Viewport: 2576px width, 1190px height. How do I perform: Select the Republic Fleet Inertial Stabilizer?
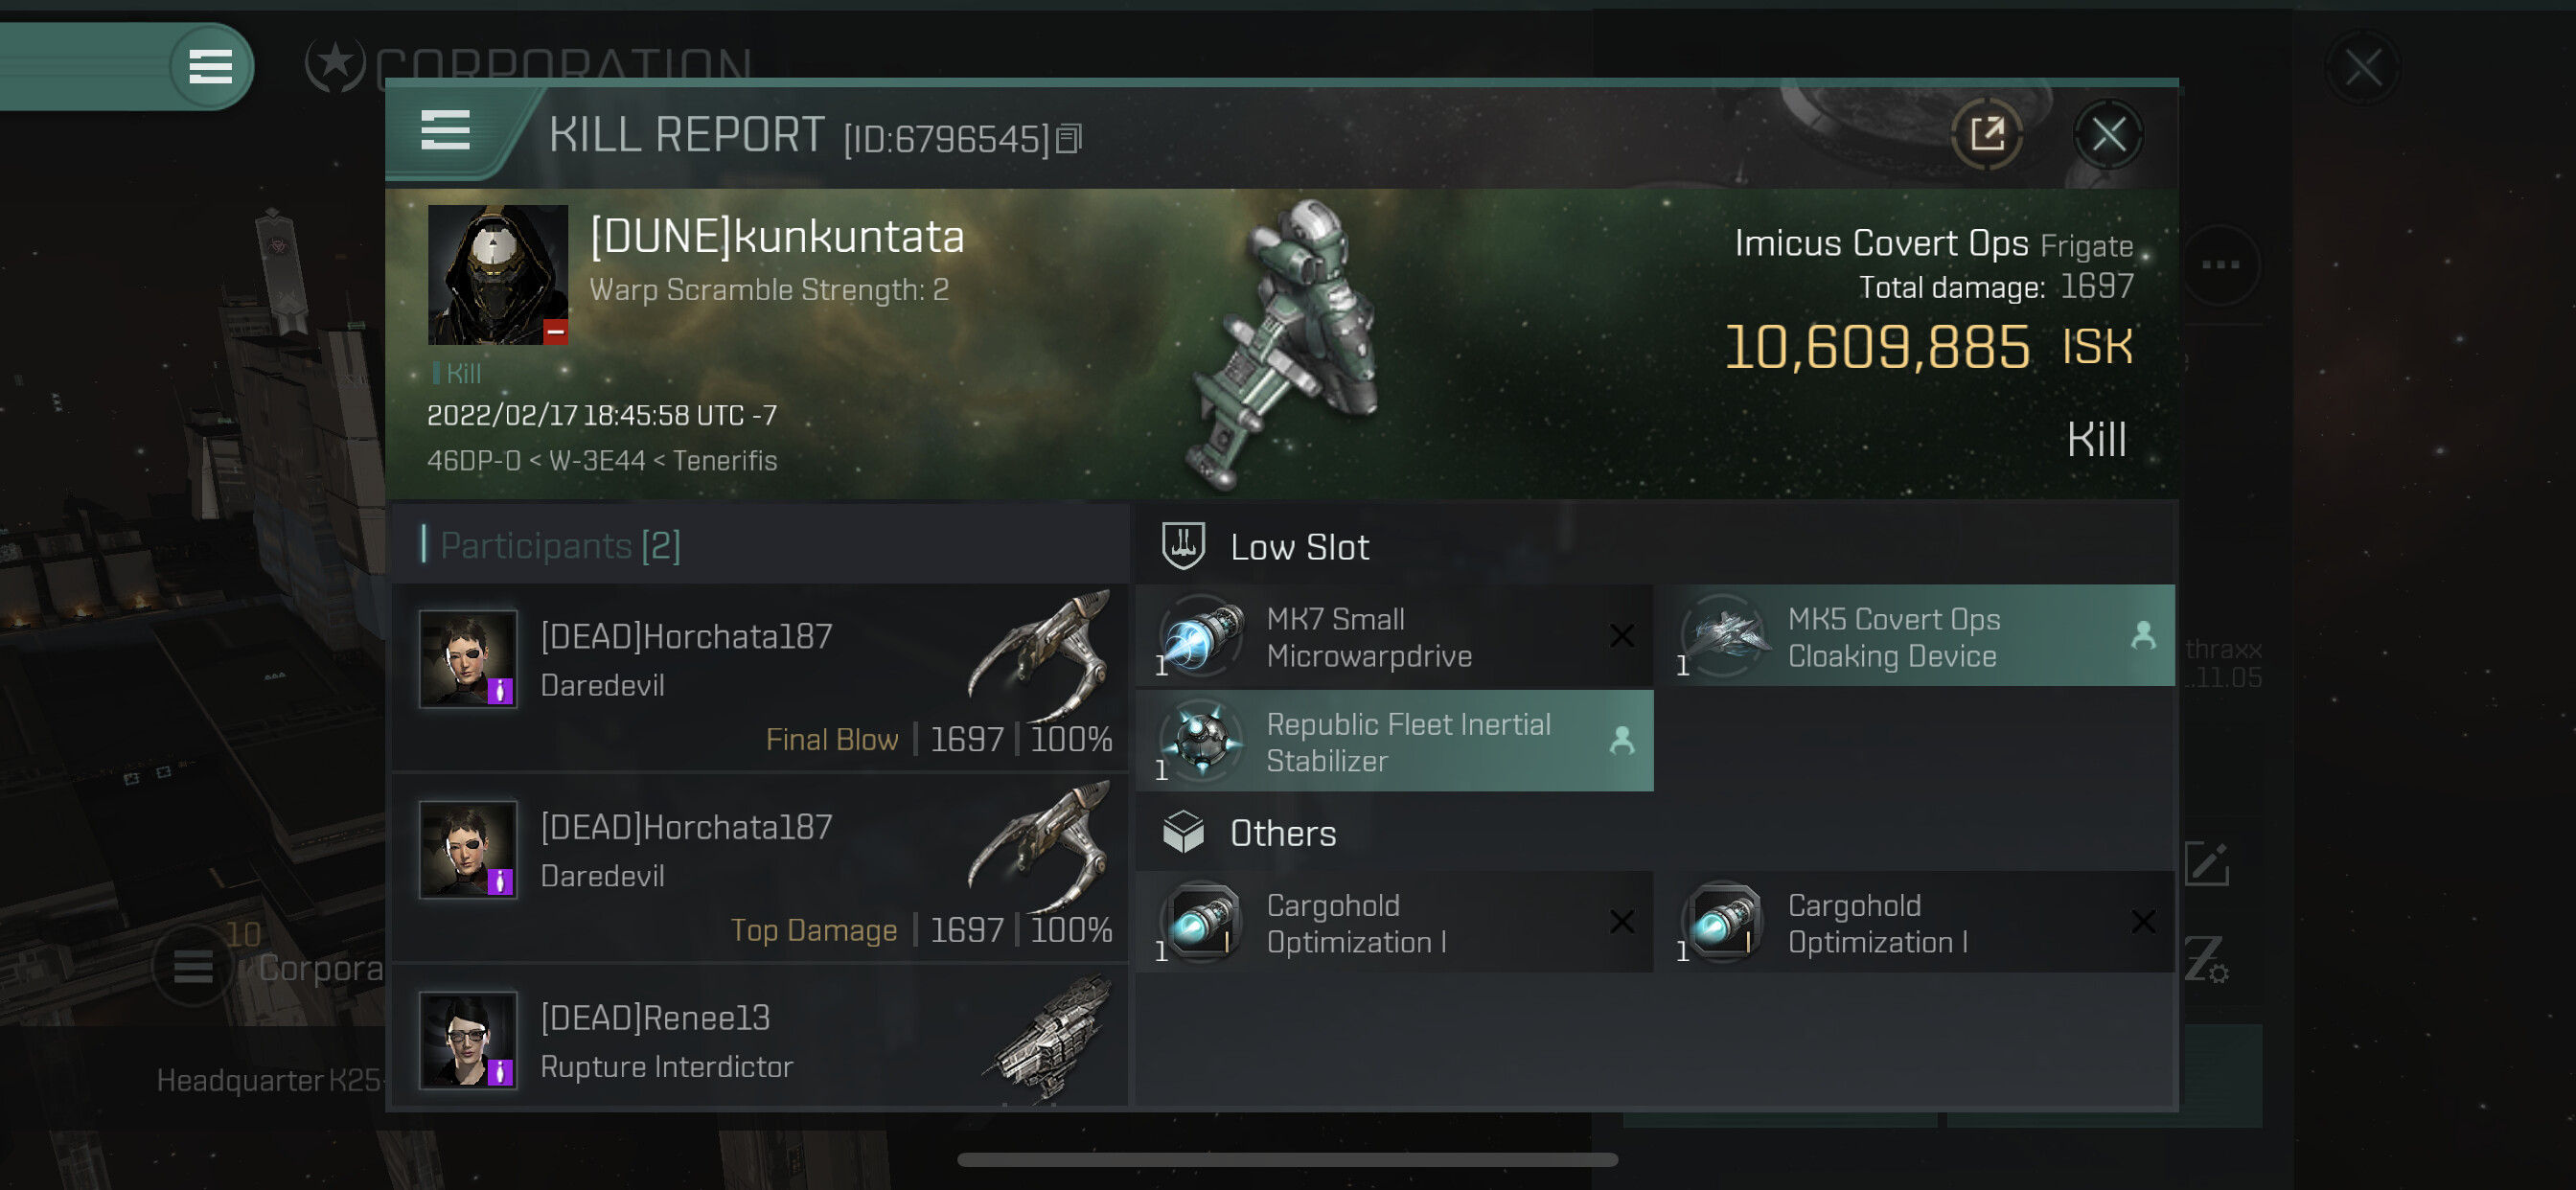(1394, 741)
